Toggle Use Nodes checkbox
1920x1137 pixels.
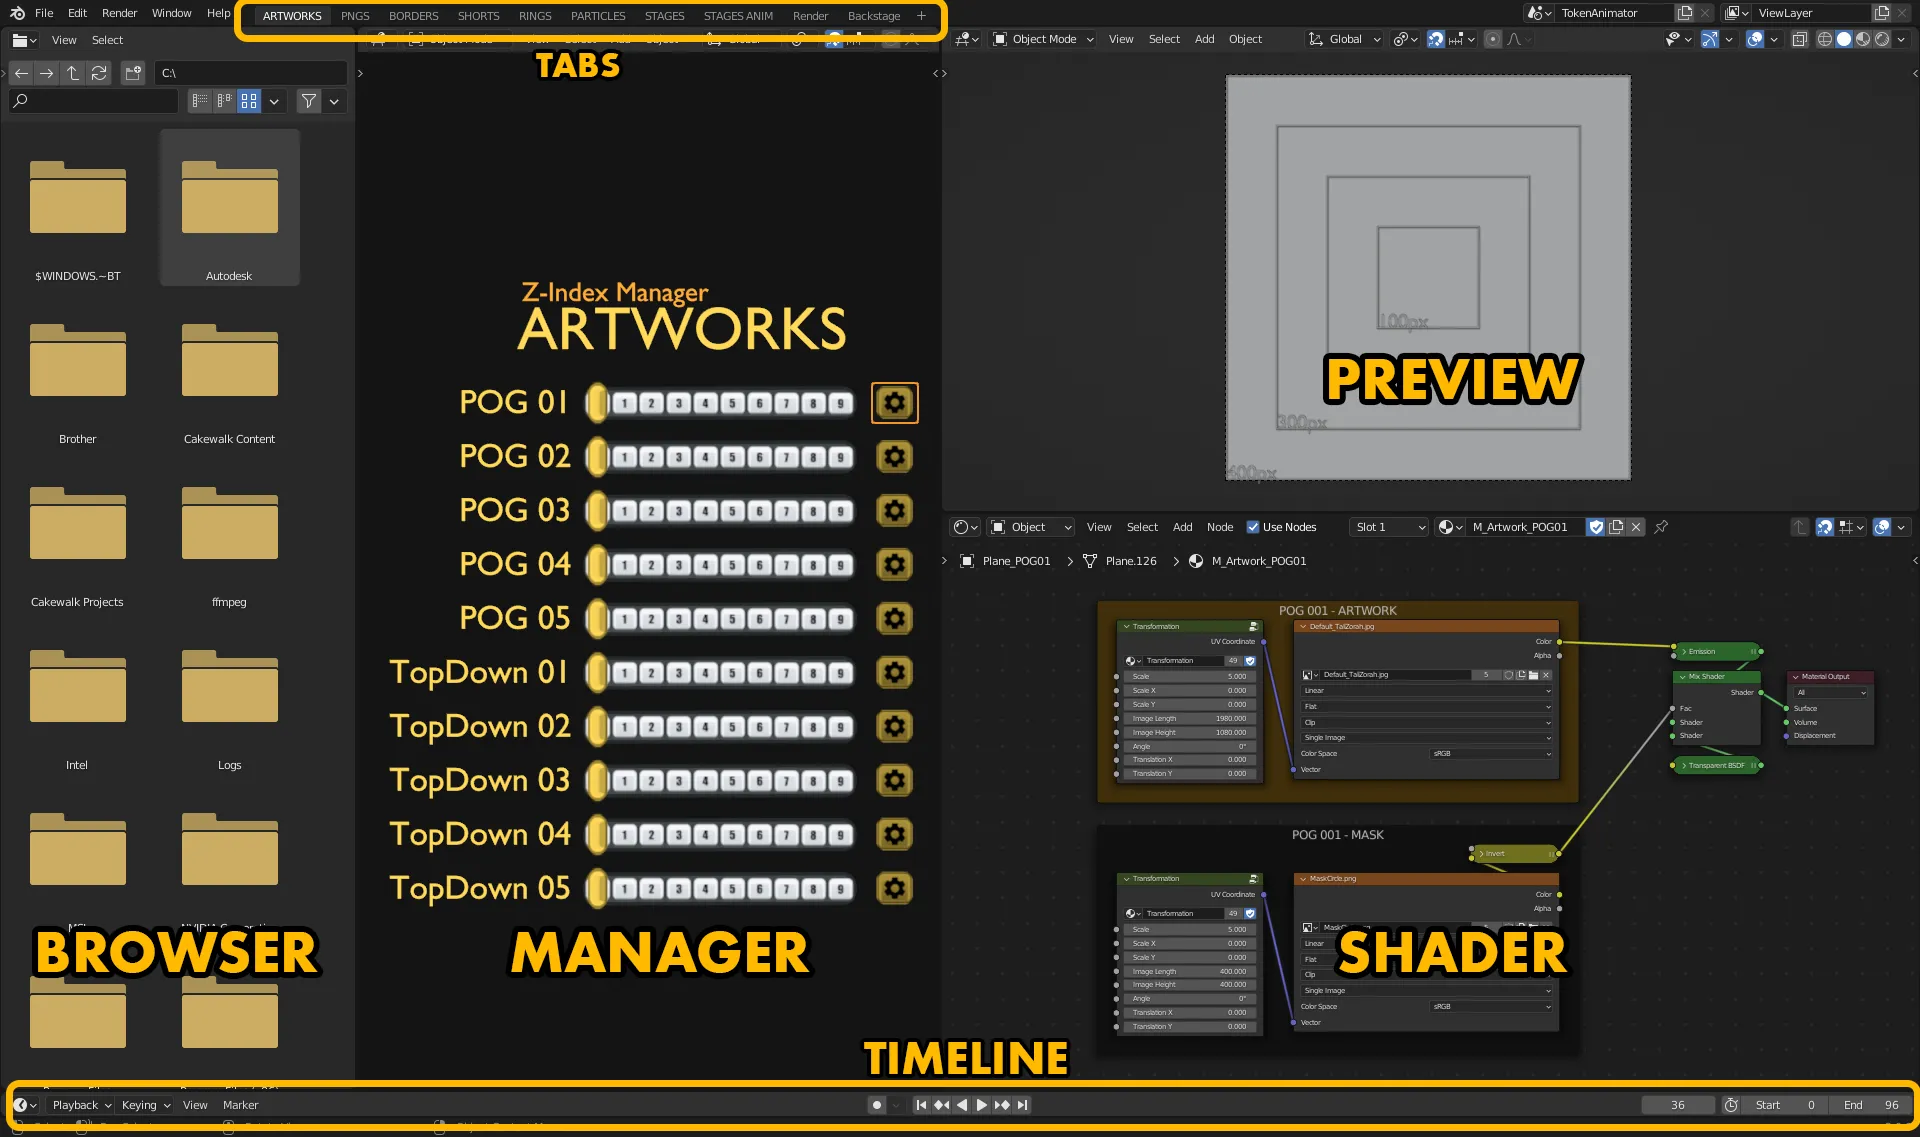[1253, 527]
